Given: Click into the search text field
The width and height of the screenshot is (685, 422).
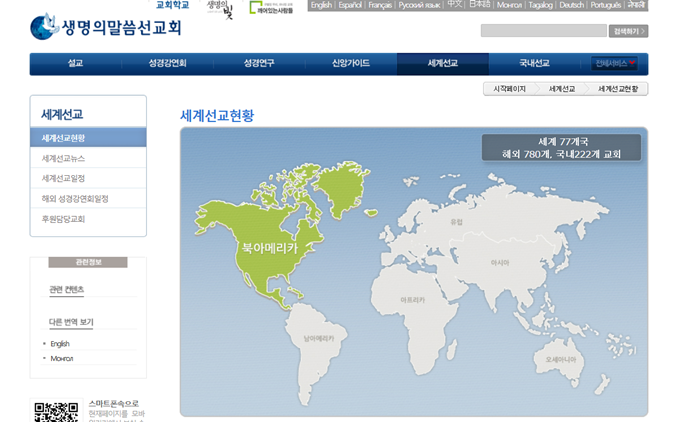Looking at the screenshot, I should coord(542,31).
